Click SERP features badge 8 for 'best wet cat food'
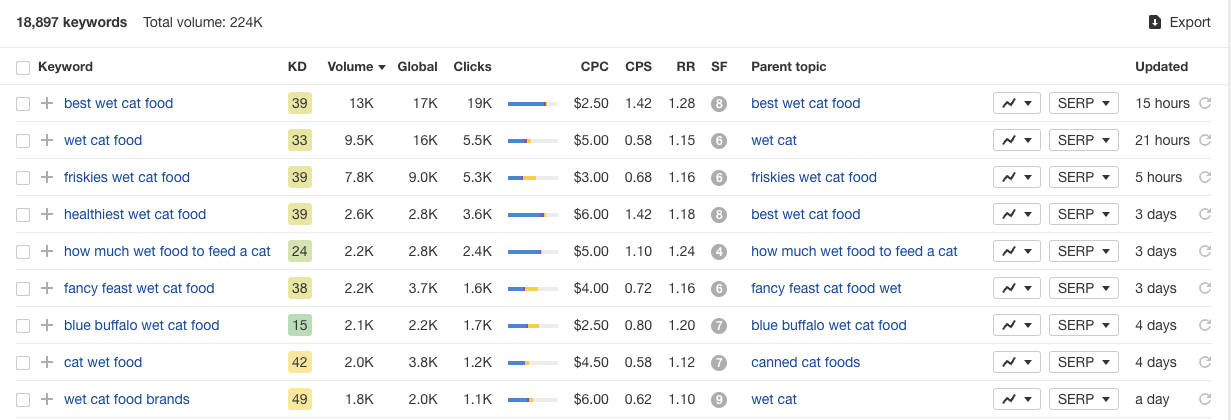The width and height of the screenshot is (1231, 420). tap(718, 103)
